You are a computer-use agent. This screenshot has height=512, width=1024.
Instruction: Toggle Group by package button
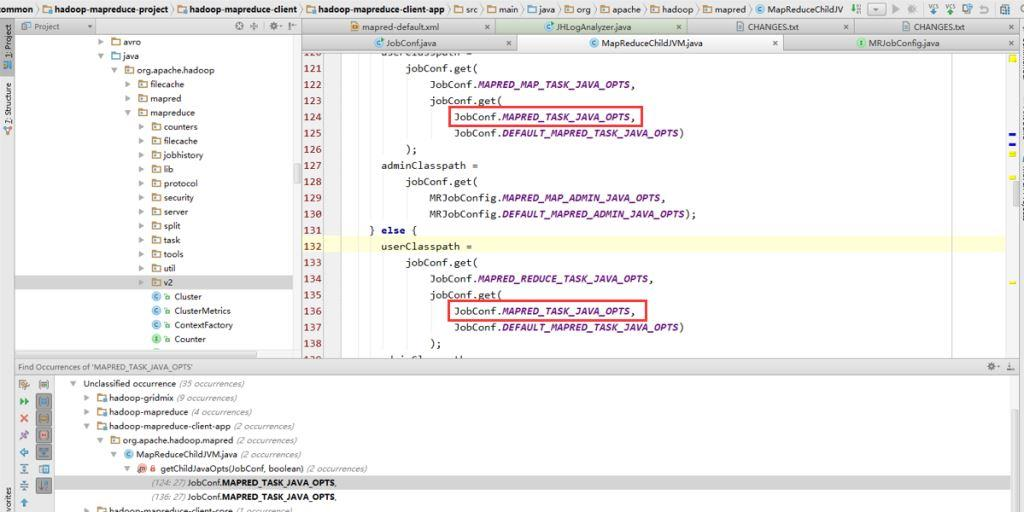[44, 418]
